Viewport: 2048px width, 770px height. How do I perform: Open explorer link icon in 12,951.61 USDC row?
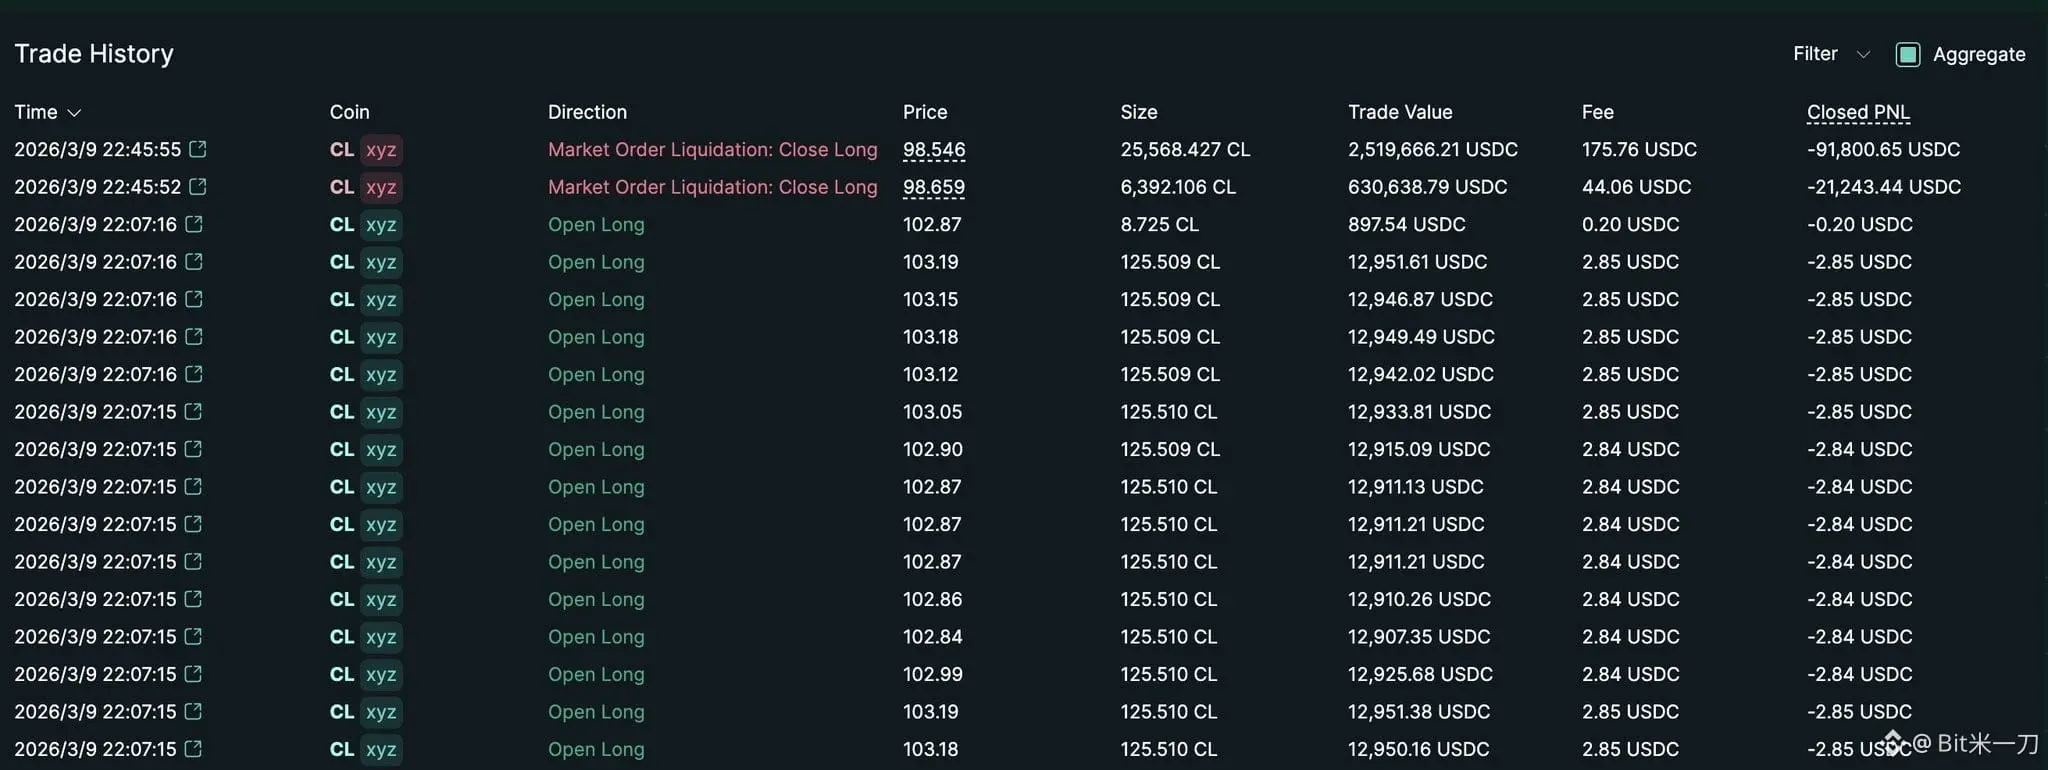point(194,262)
